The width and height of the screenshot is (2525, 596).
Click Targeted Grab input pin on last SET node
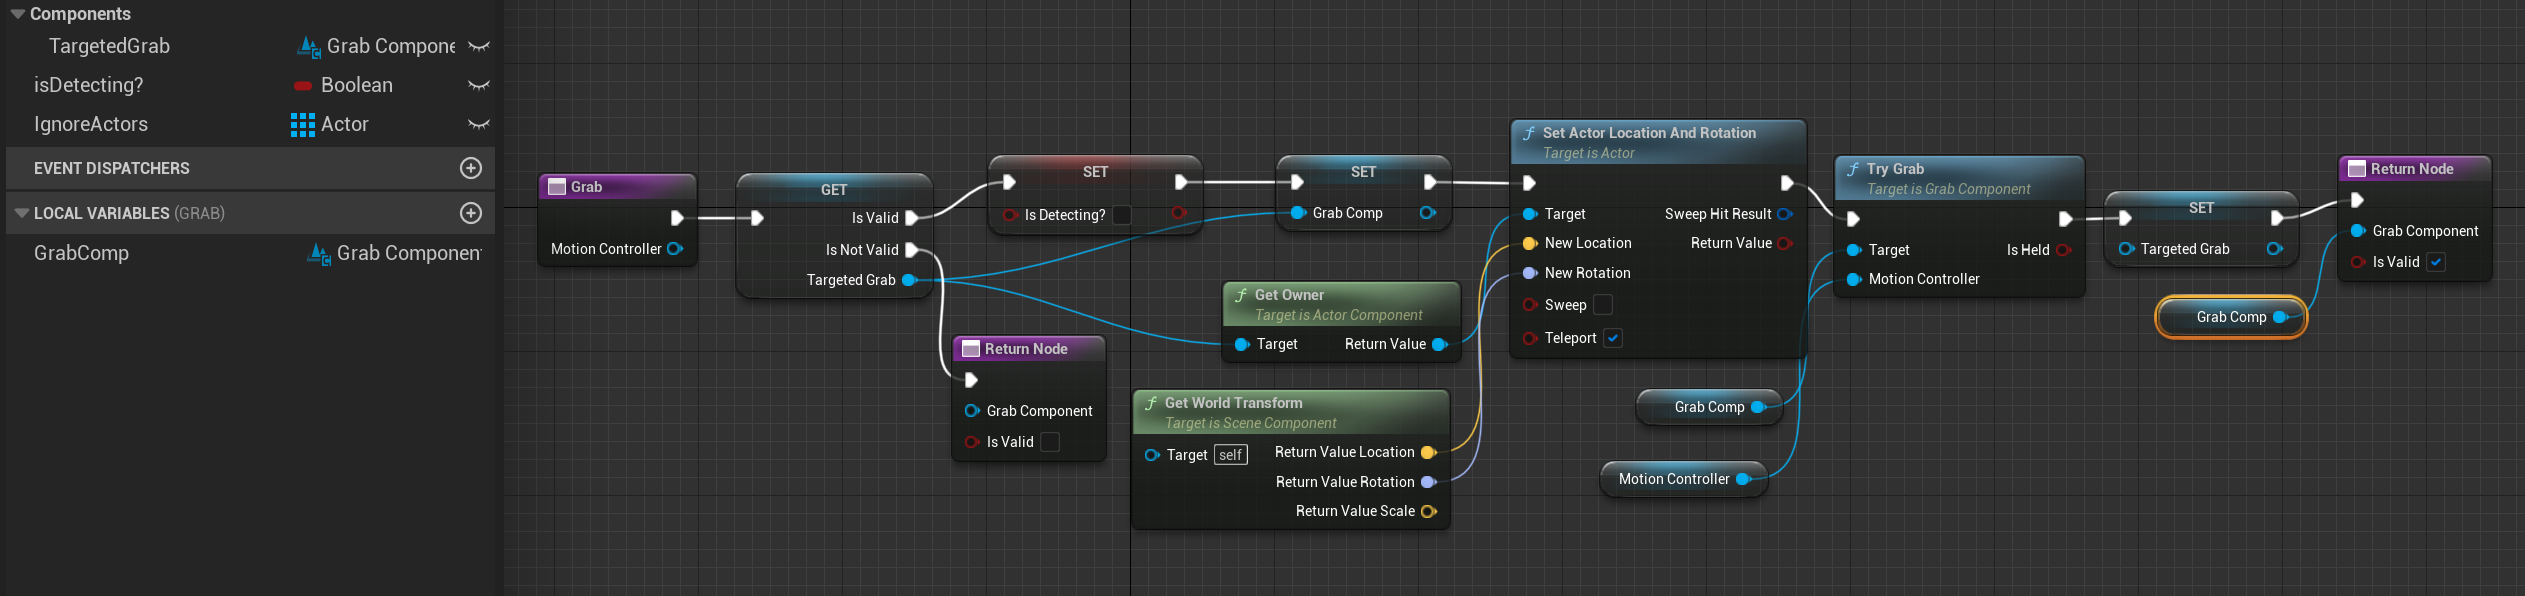[2126, 249]
